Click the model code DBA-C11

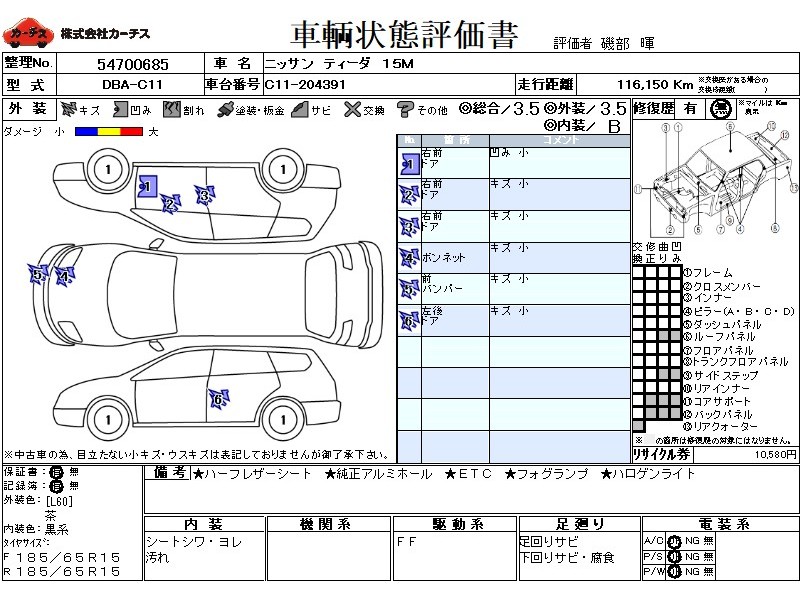pyautogui.click(x=132, y=85)
